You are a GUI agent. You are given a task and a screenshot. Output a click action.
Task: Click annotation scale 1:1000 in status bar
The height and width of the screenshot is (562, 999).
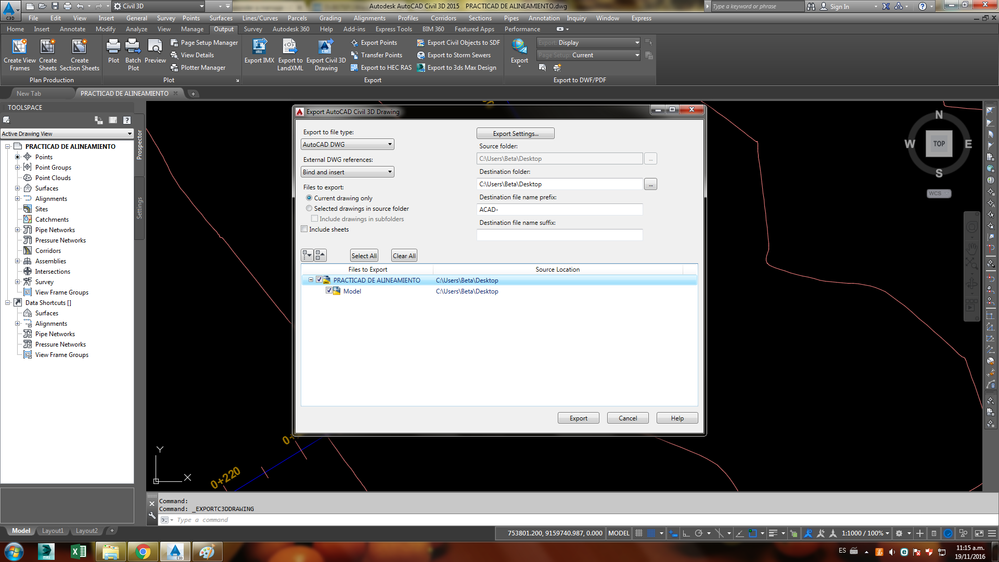pos(865,533)
